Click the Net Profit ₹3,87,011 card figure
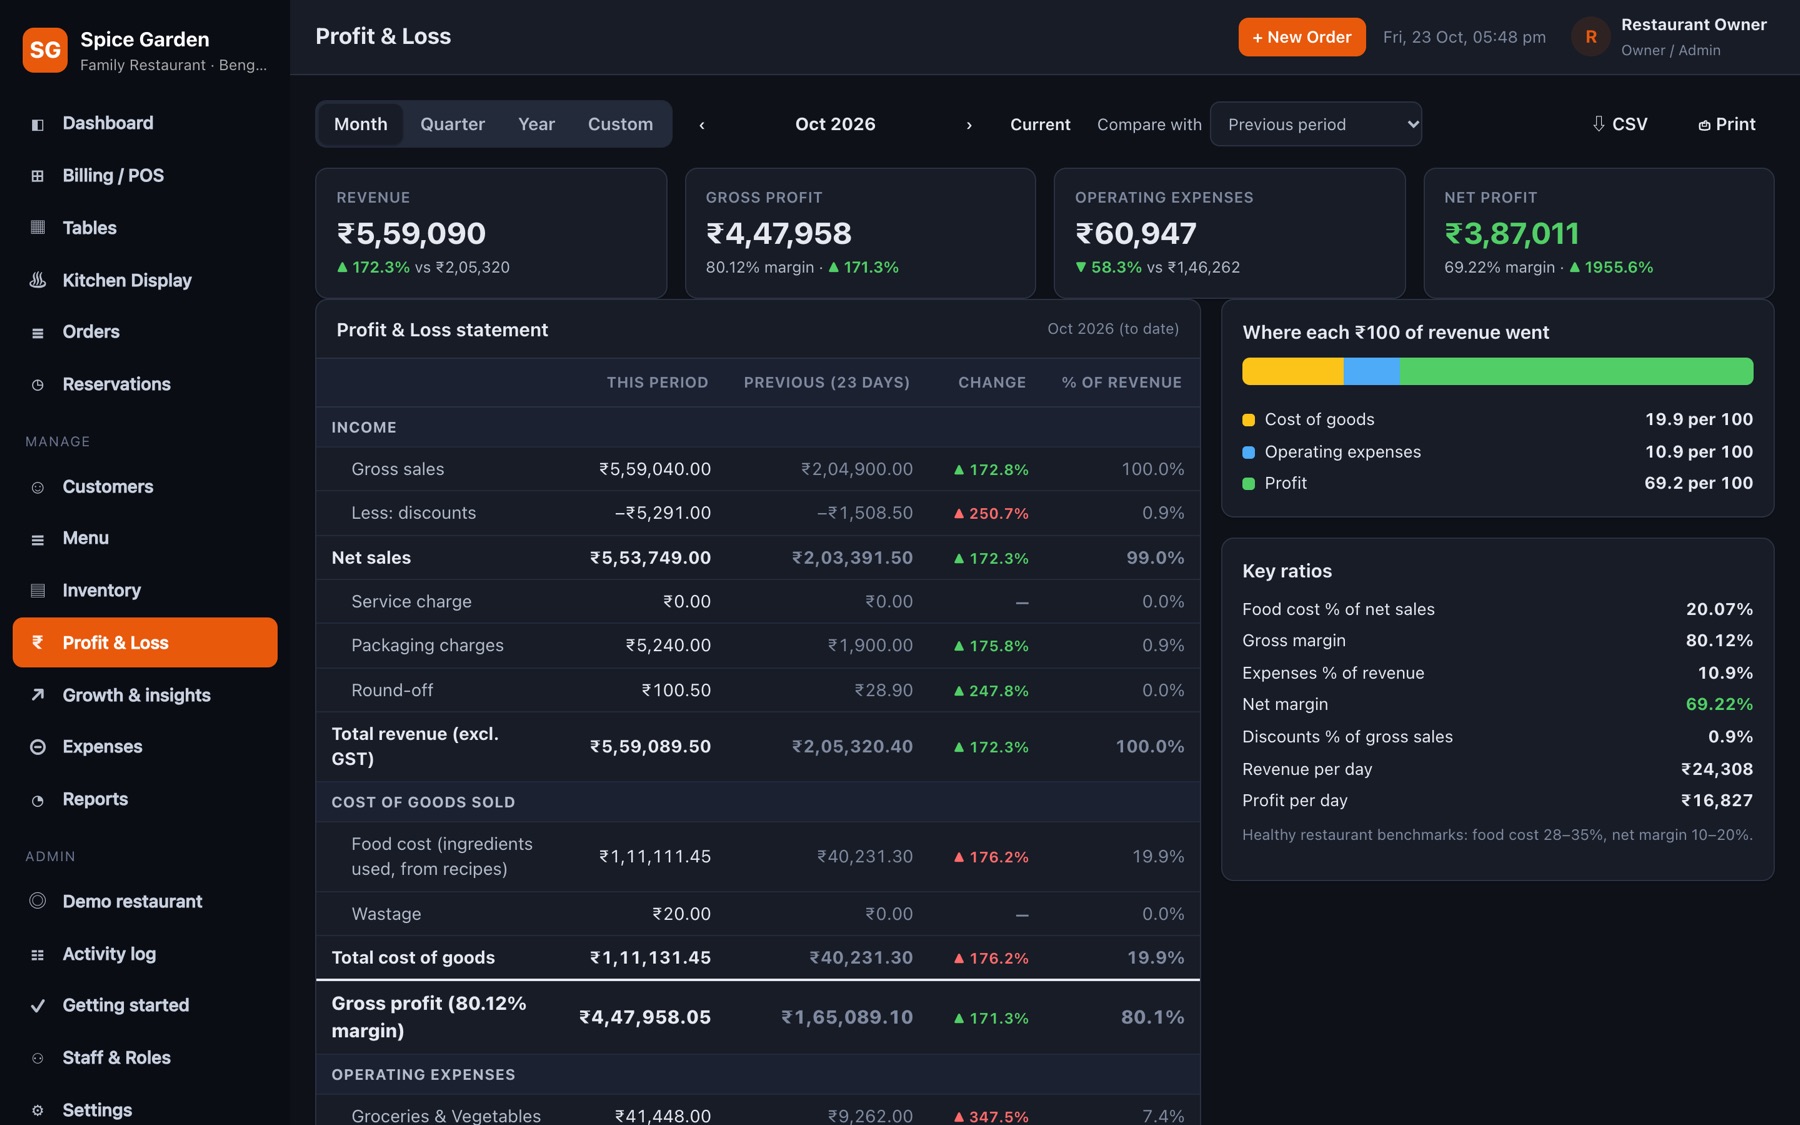 pos(1512,233)
